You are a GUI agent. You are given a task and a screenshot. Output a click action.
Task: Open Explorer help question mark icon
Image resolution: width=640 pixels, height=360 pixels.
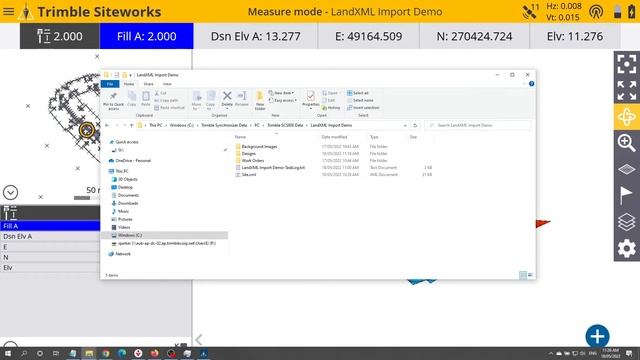pos(531,84)
